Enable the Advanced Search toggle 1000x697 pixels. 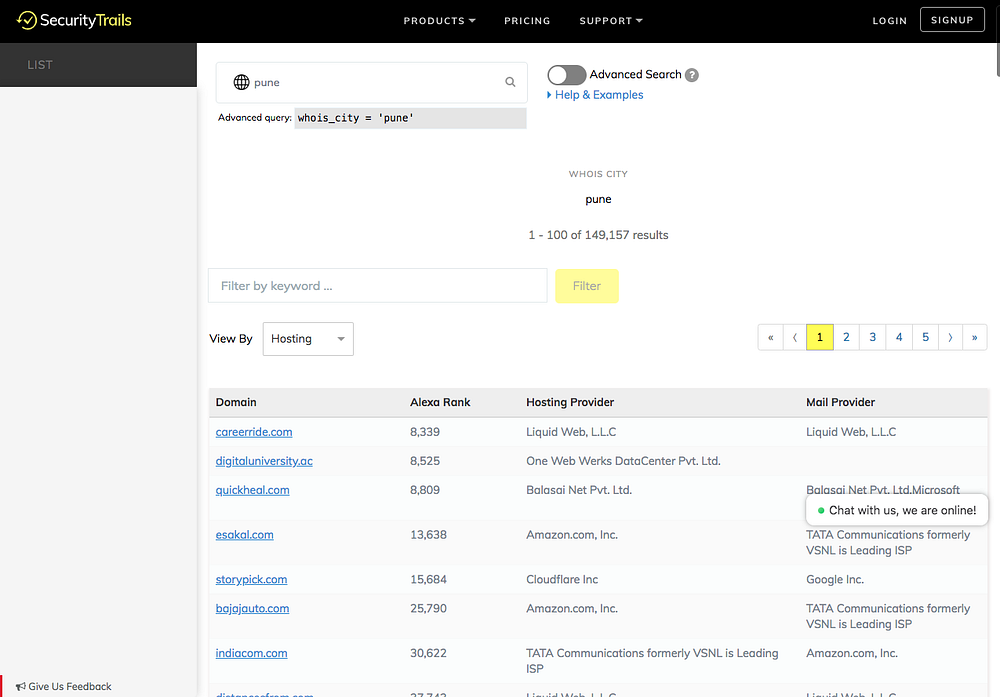(x=566, y=75)
